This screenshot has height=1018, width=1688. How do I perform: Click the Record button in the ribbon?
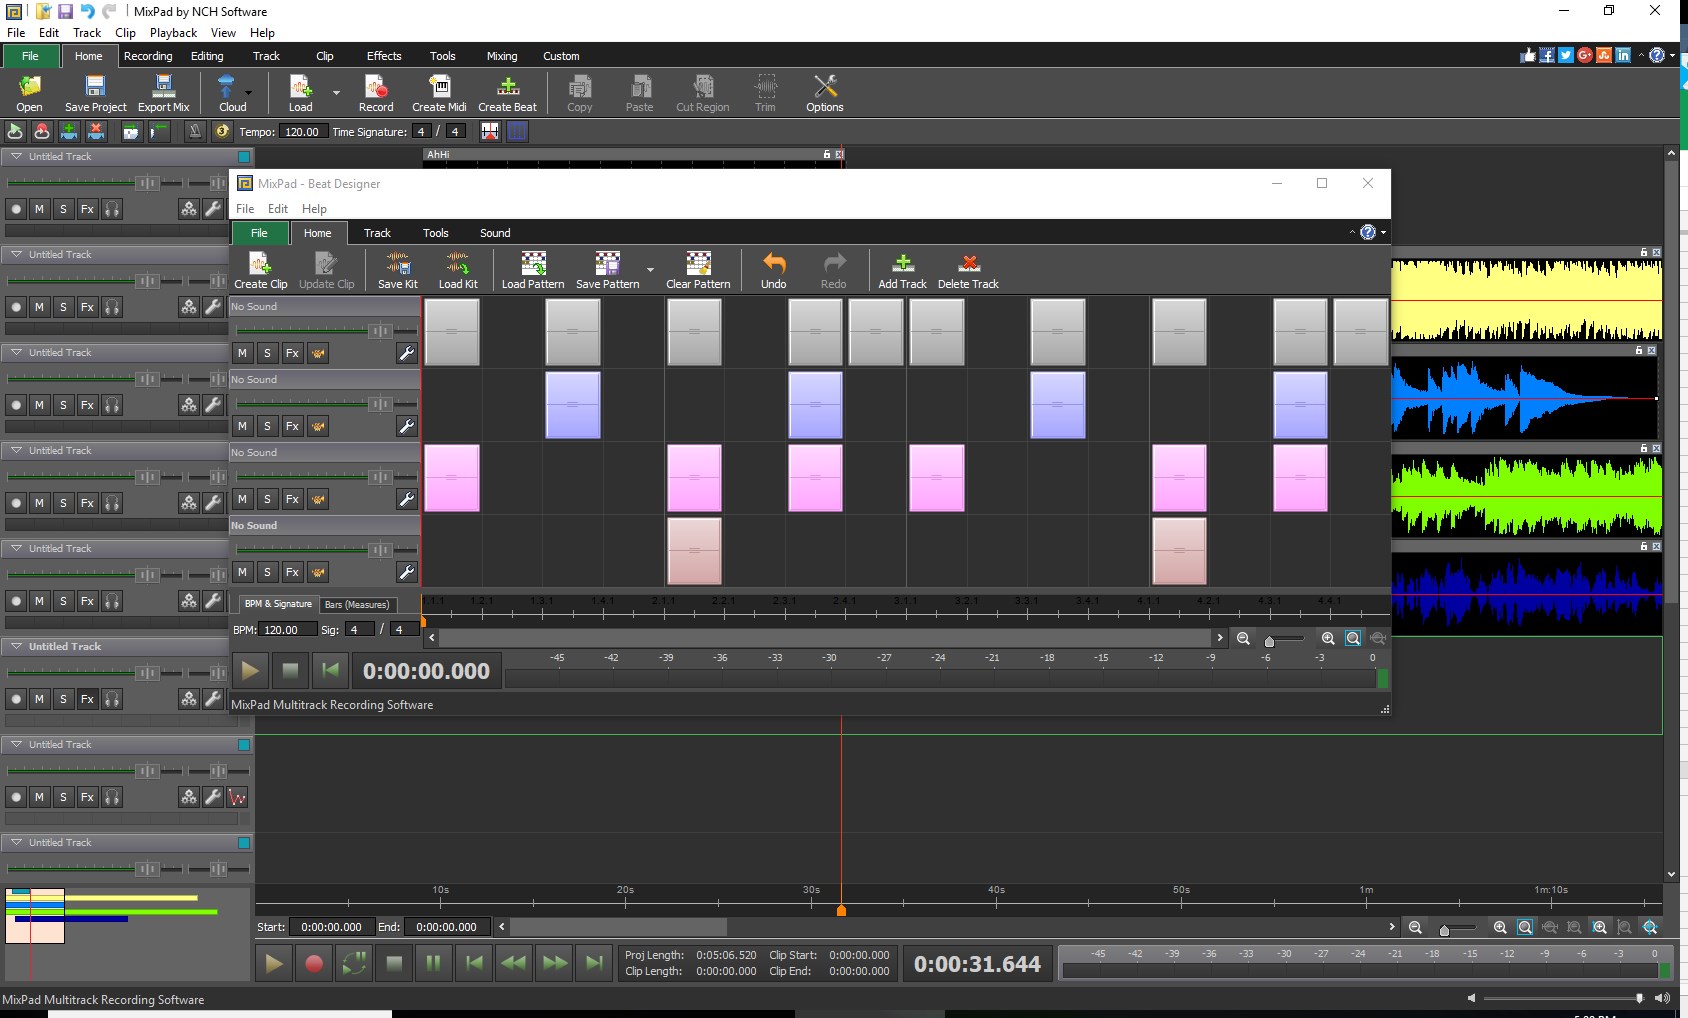pos(376,92)
